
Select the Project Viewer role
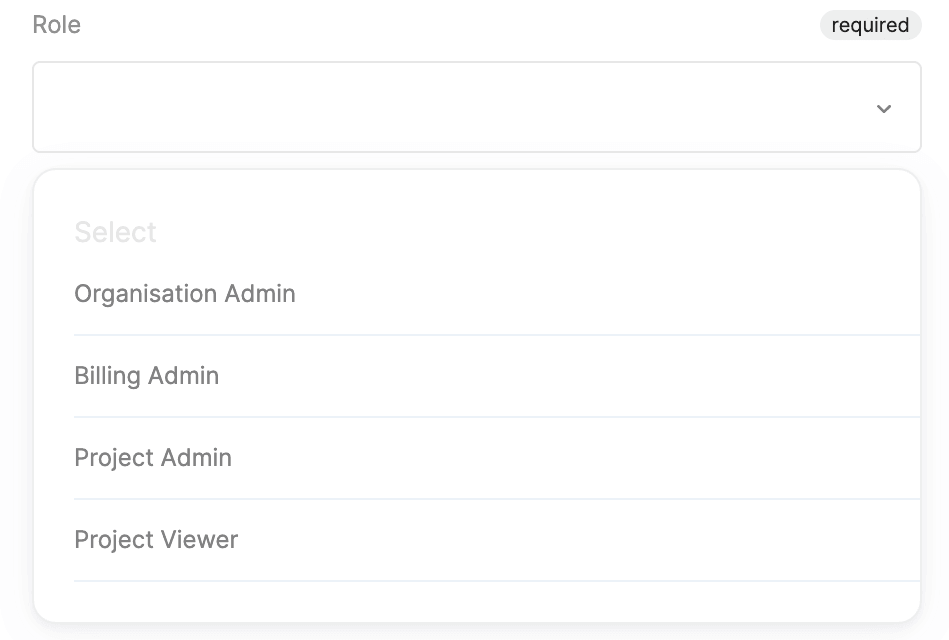156,540
